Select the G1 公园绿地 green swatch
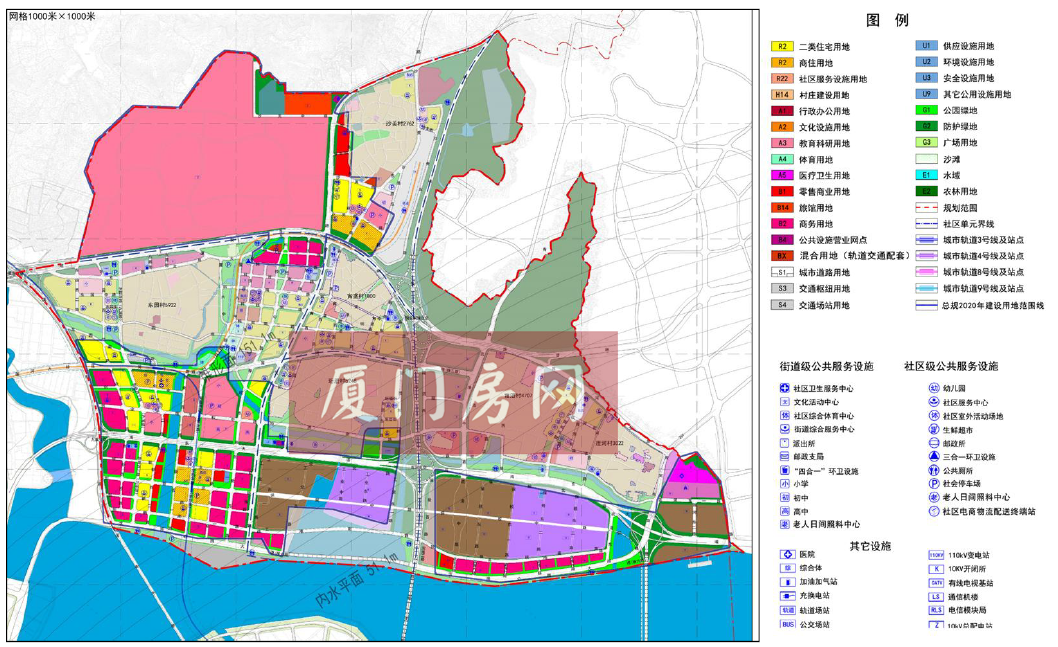 (x=926, y=110)
